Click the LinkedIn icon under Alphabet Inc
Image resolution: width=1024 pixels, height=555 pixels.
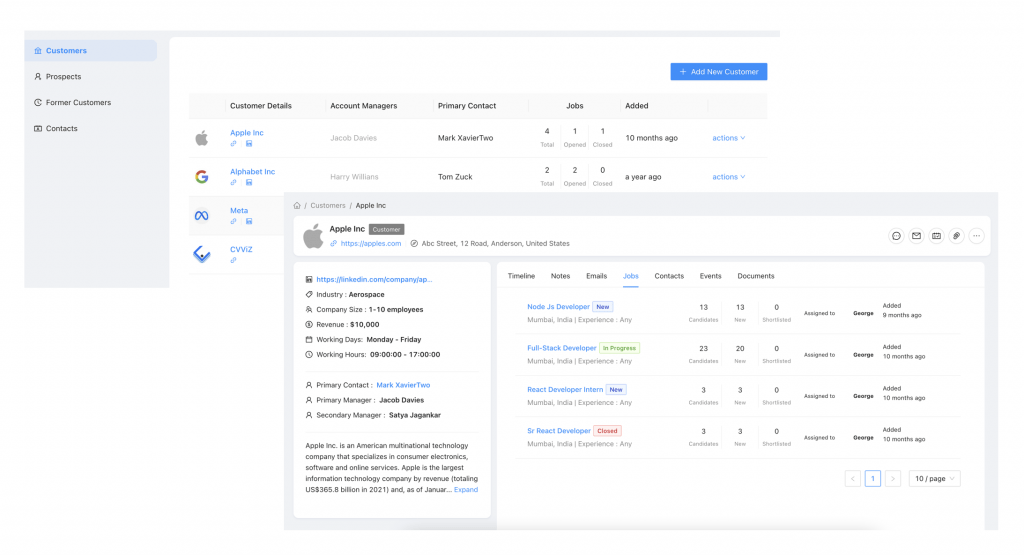[x=249, y=183]
